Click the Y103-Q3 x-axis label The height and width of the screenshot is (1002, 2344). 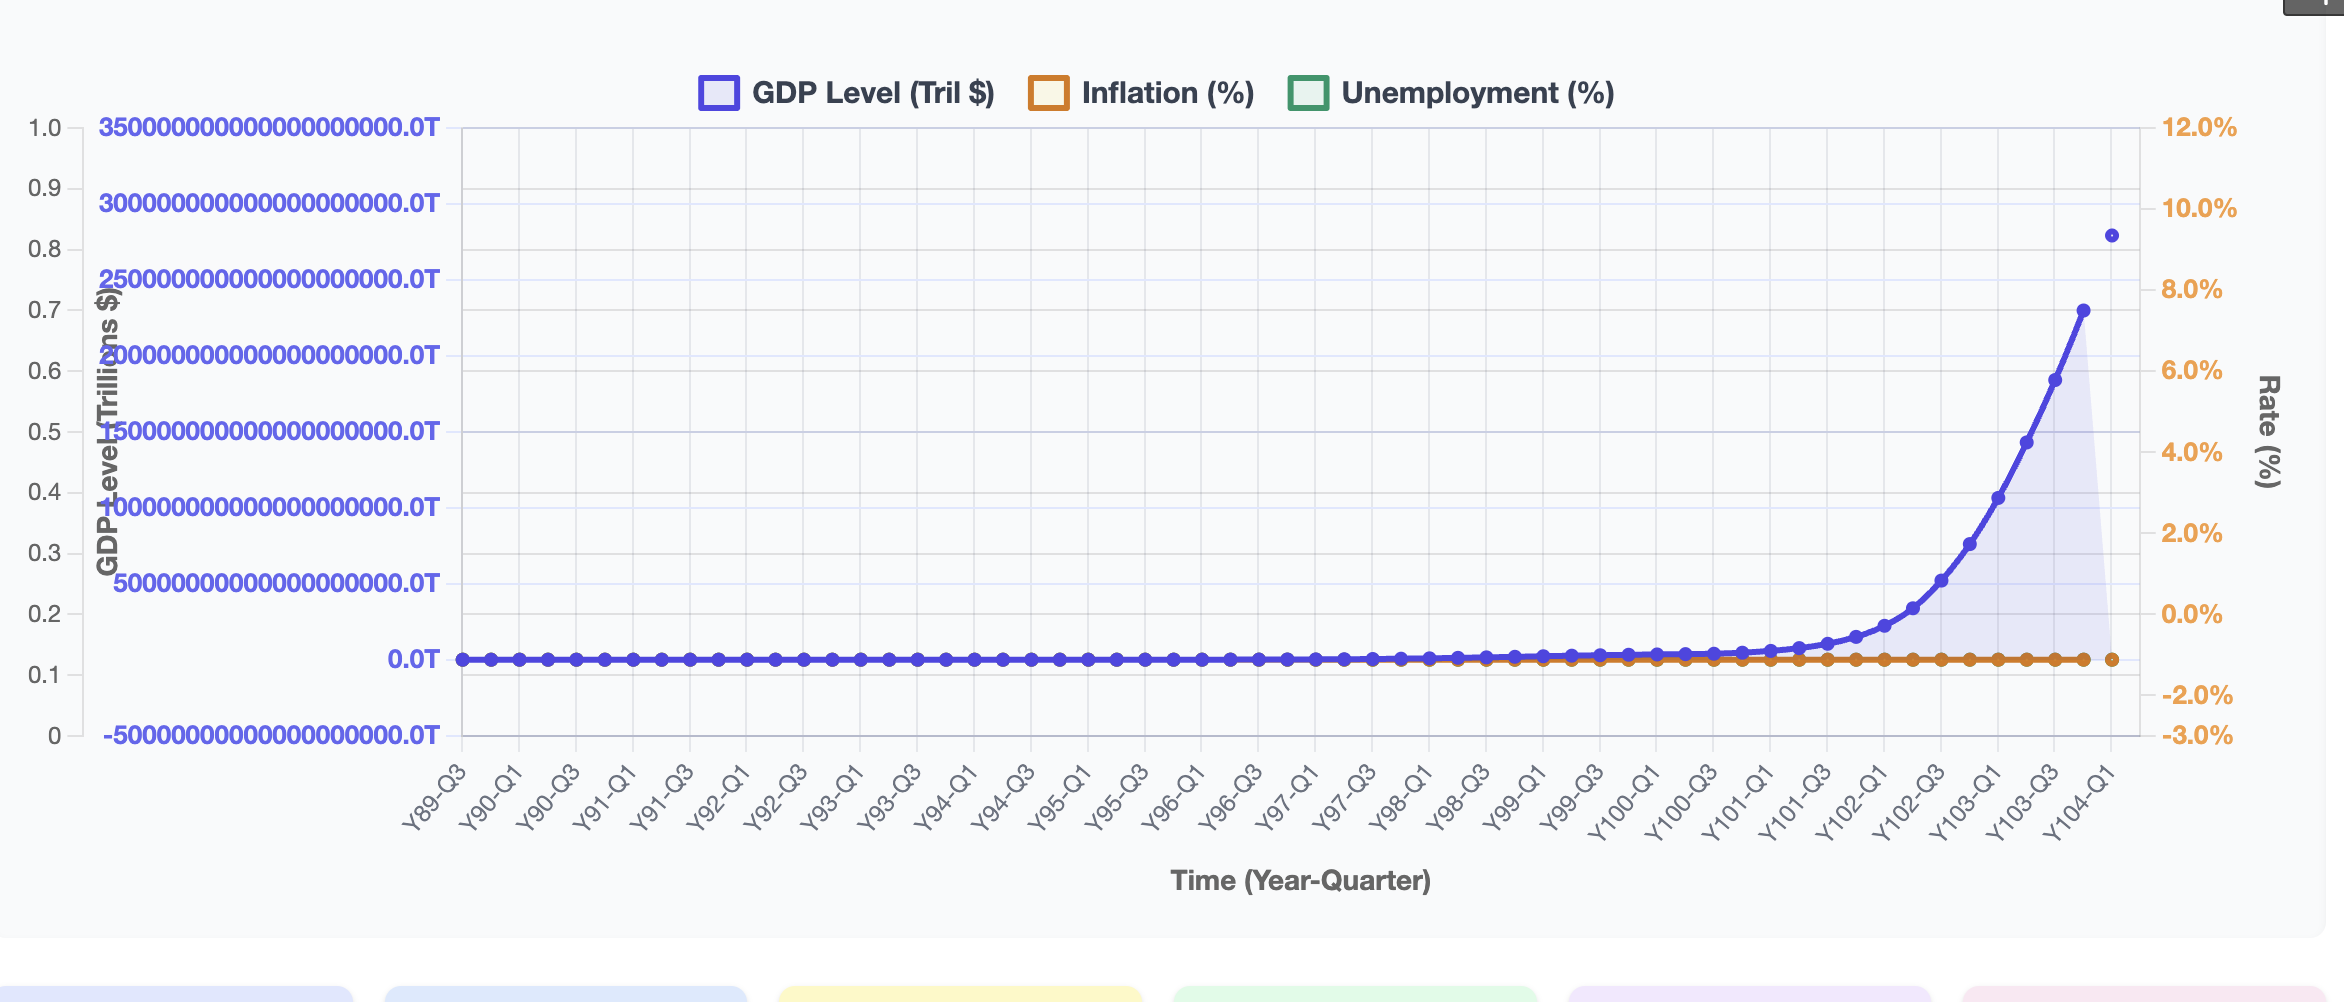point(2024,802)
